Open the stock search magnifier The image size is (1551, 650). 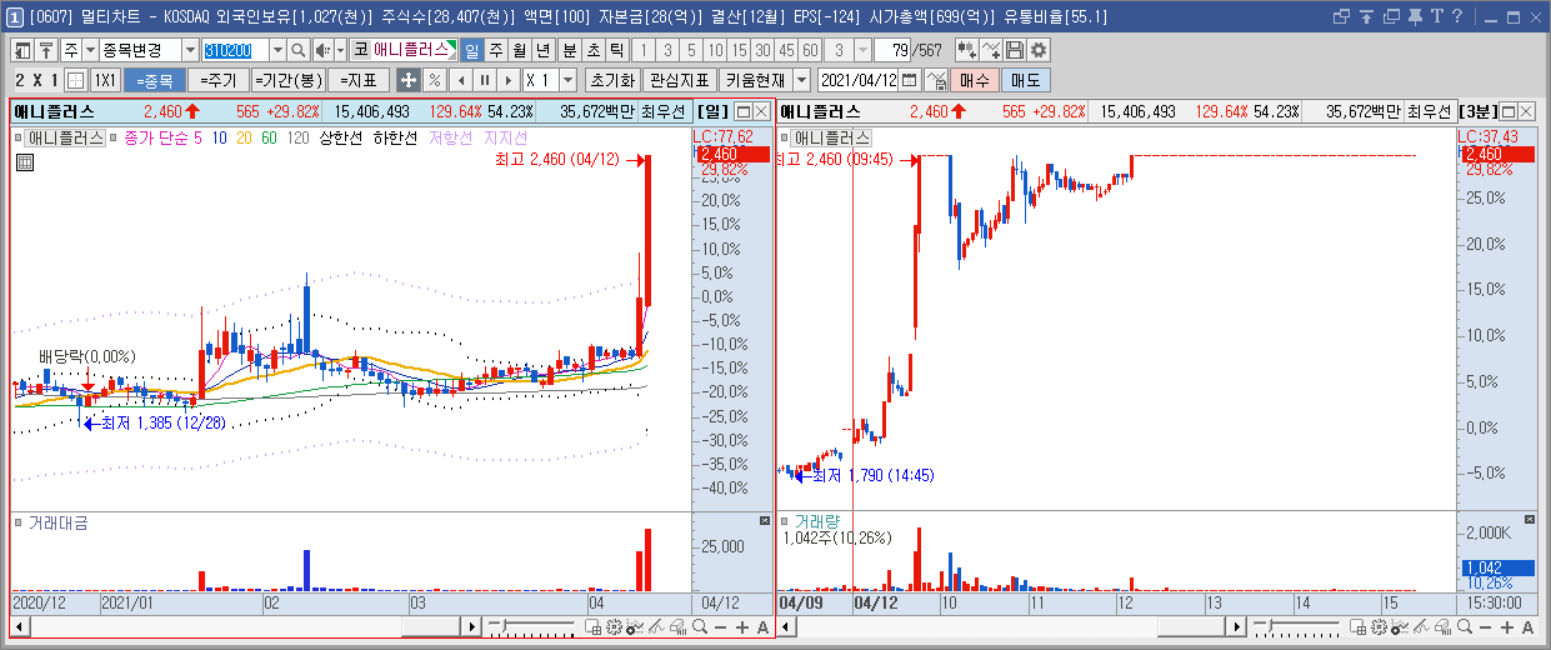point(298,50)
